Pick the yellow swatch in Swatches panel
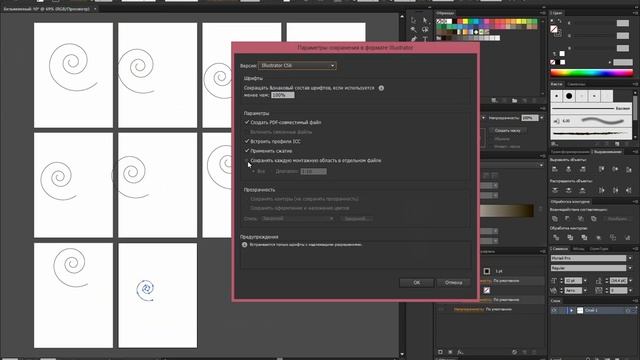The image size is (640, 360). point(465,21)
